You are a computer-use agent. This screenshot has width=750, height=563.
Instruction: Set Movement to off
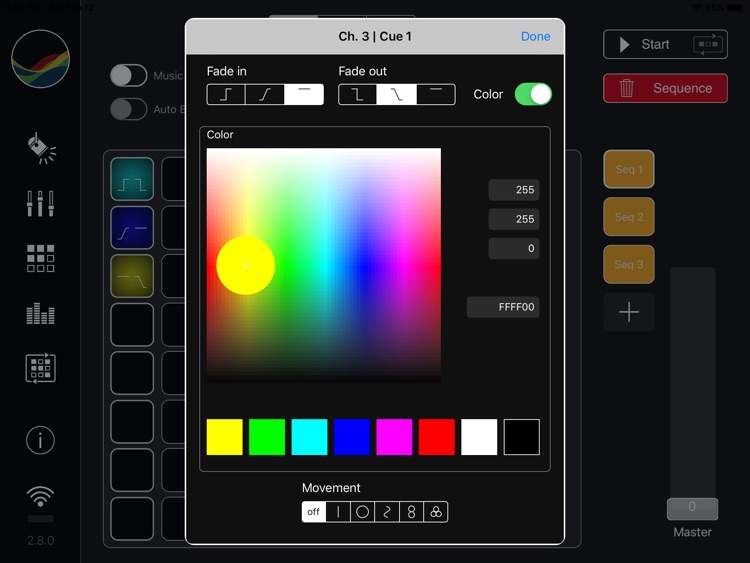coord(314,512)
